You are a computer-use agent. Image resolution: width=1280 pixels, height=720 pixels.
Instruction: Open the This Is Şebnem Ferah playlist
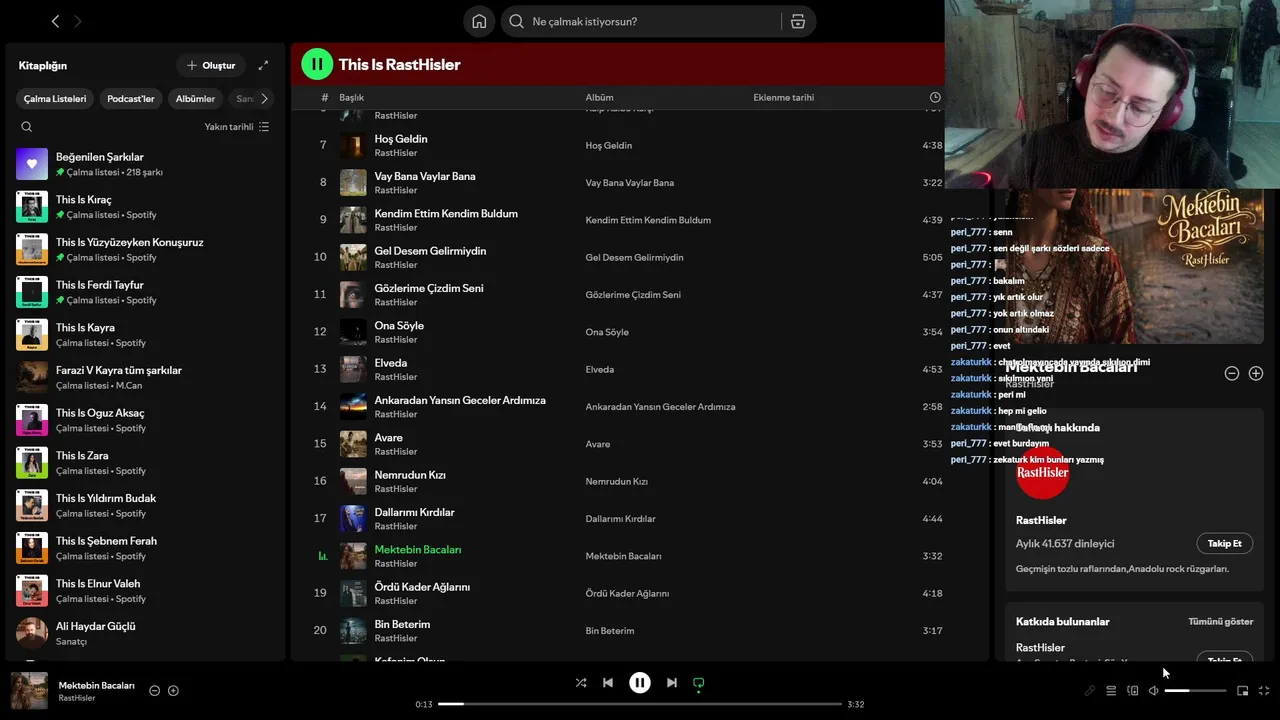[x=145, y=548]
